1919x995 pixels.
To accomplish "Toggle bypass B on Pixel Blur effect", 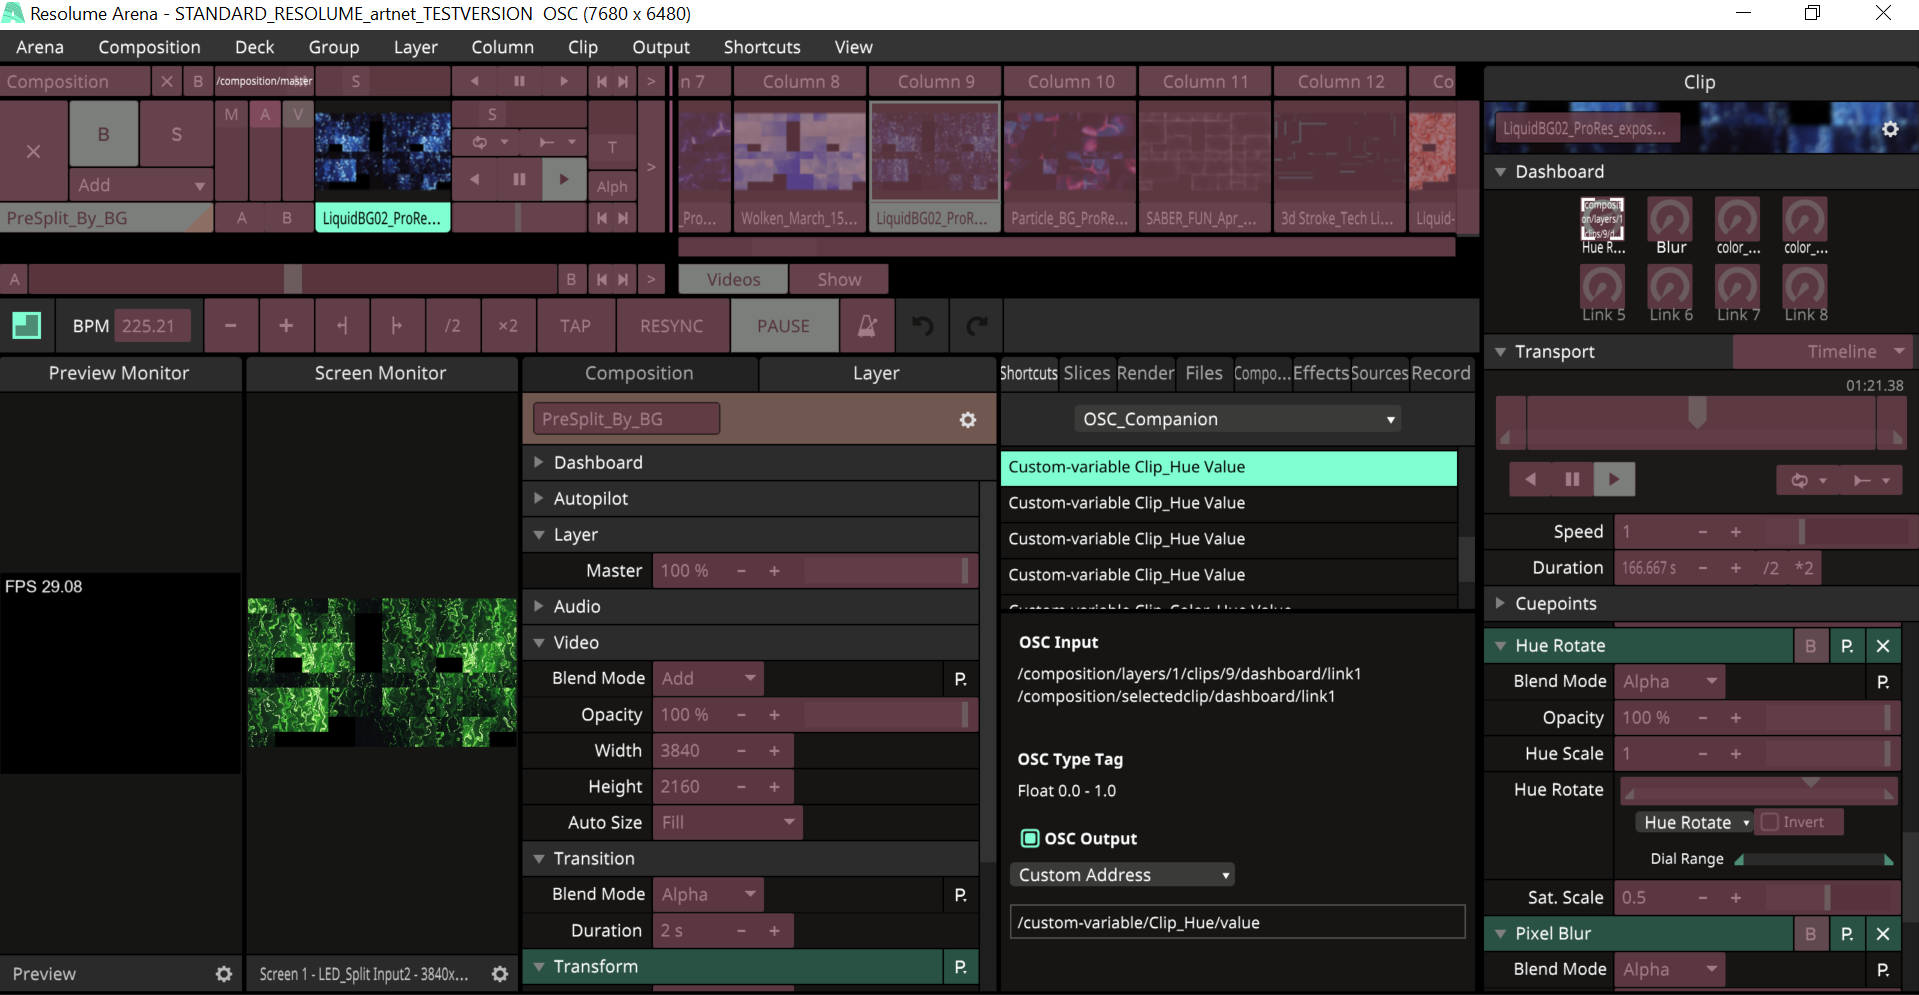I will pos(1809,934).
